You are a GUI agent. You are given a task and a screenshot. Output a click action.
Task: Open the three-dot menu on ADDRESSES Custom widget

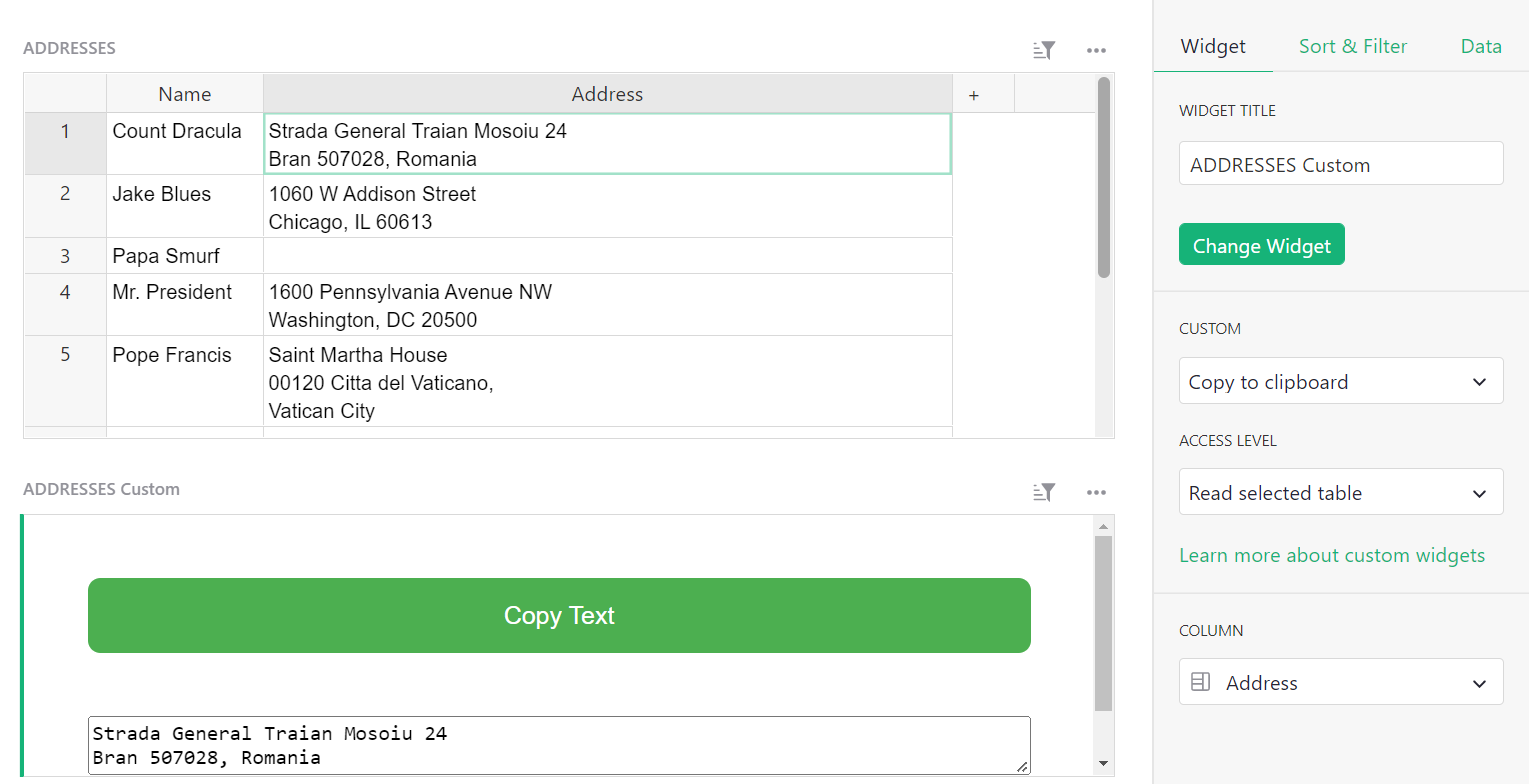tap(1096, 492)
